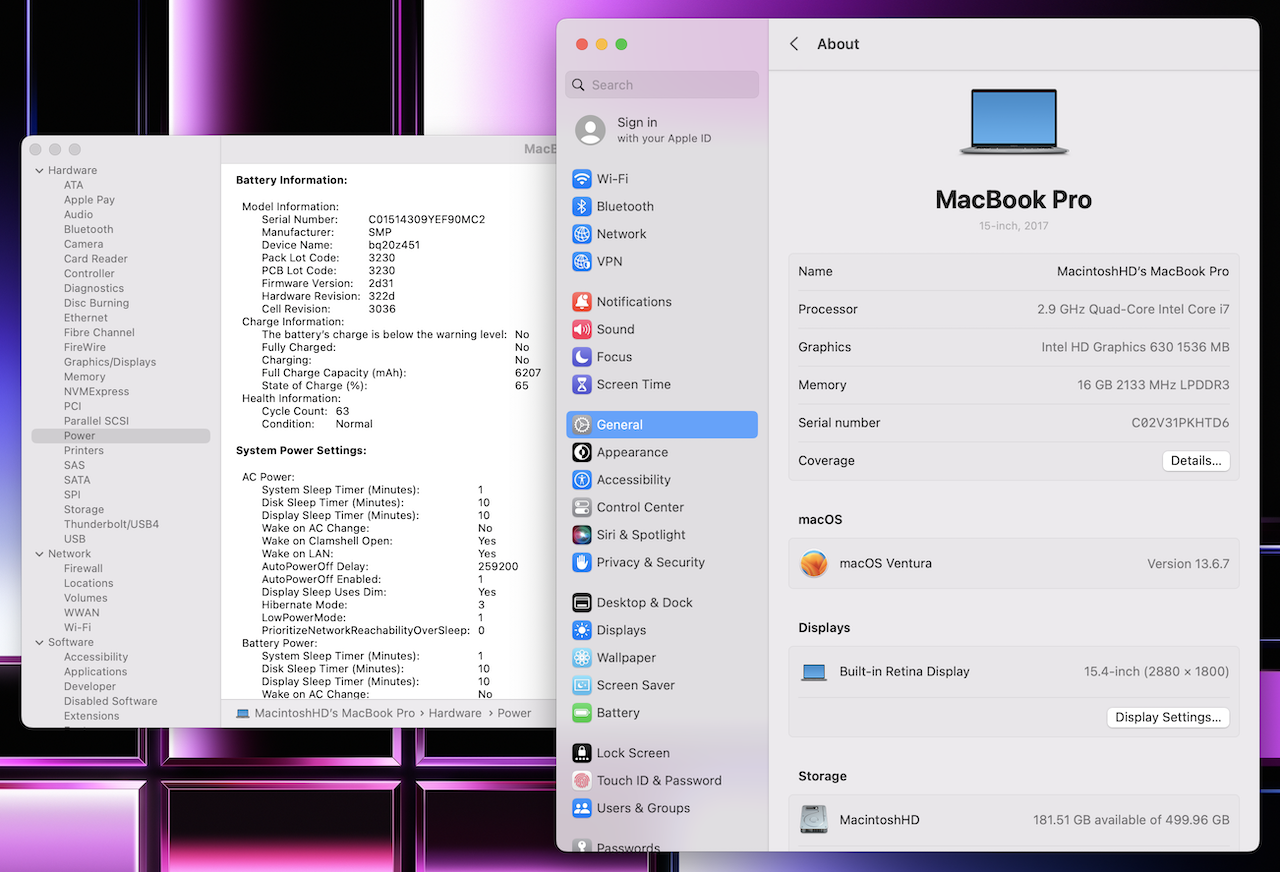Select Extensions in System Information sidebar

pyautogui.click(x=92, y=716)
